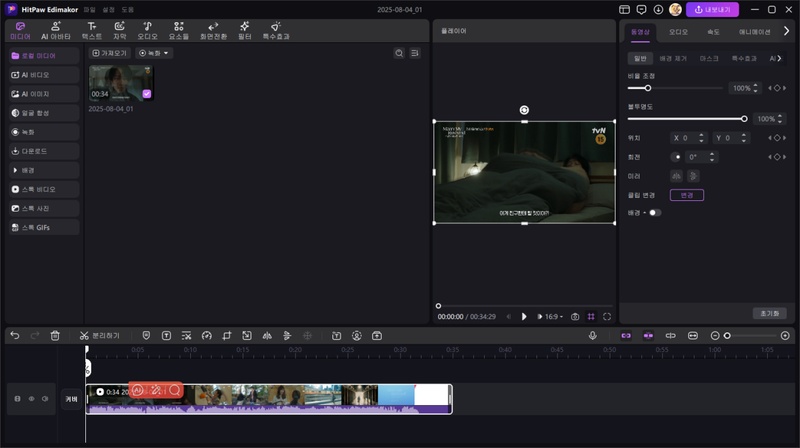Screen dimensions: 800x448
Task: Adjust the 불투명도 opacity slider
Action: tap(687, 119)
